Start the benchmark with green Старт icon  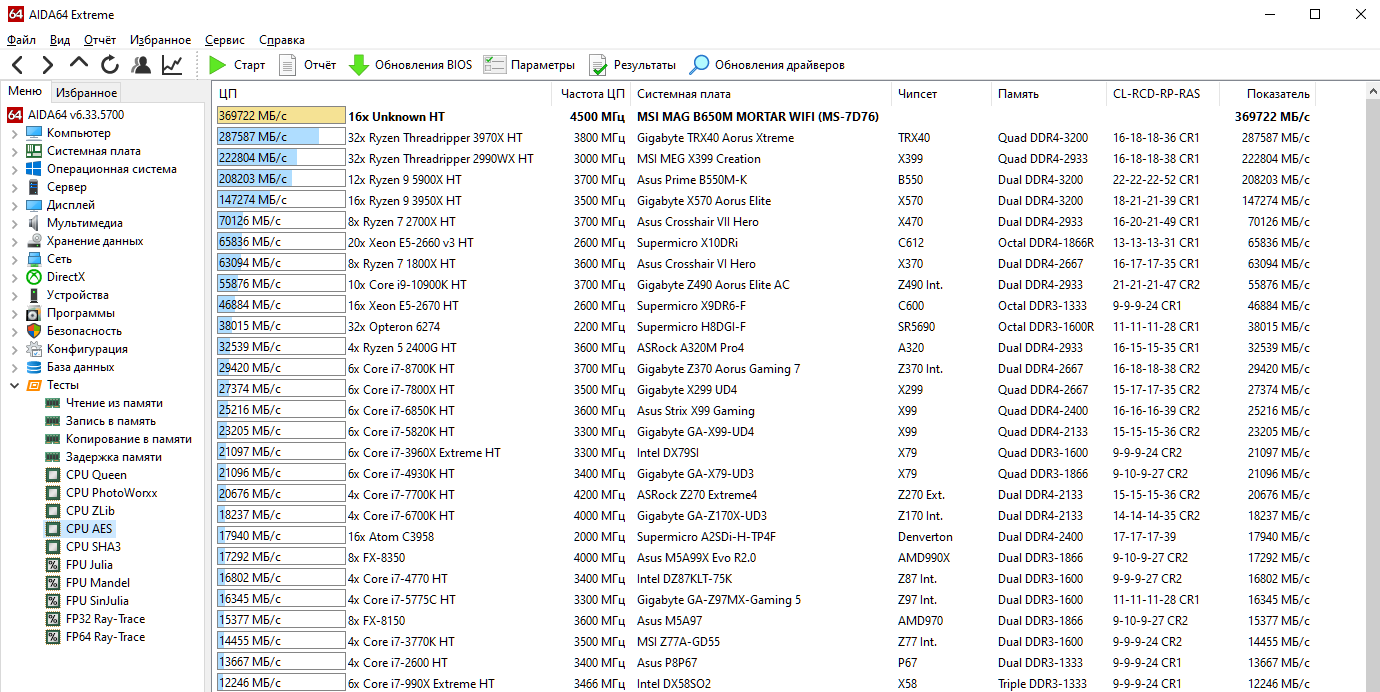[218, 65]
